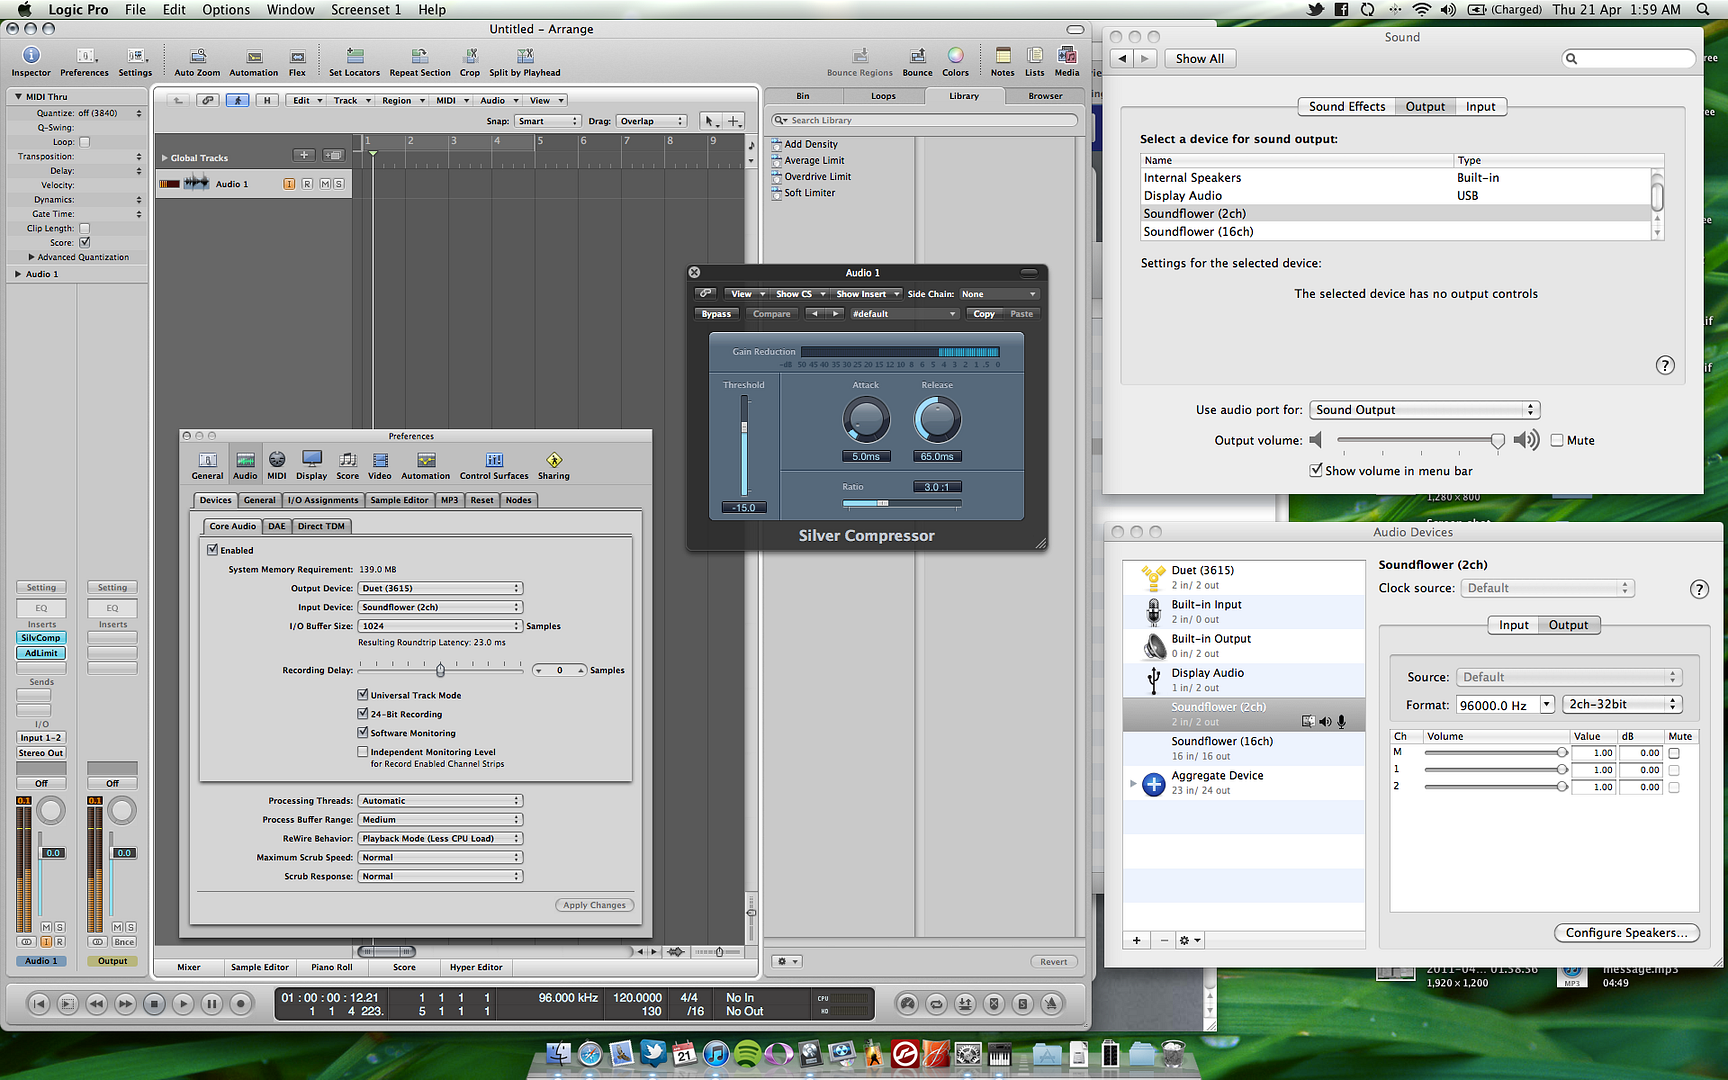Image resolution: width=1728 pixels, height=1080 pixels.
Task: Open the Output Device dropdown
Action: tap(441, 588)
